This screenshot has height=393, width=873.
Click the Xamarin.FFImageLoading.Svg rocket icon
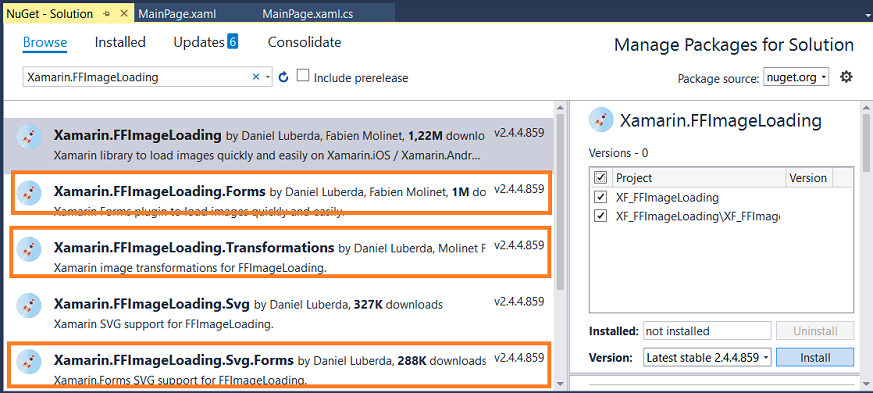[30, 306]
